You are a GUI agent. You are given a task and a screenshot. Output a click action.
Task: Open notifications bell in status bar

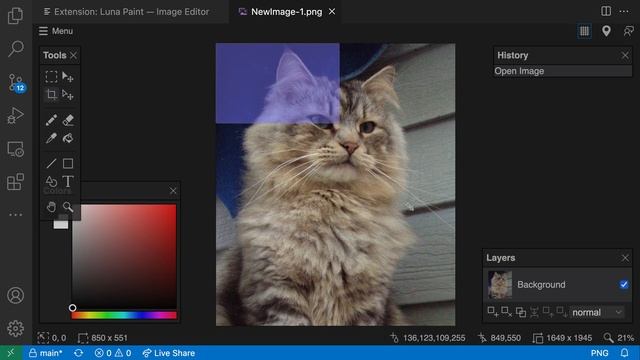(624, 353)
